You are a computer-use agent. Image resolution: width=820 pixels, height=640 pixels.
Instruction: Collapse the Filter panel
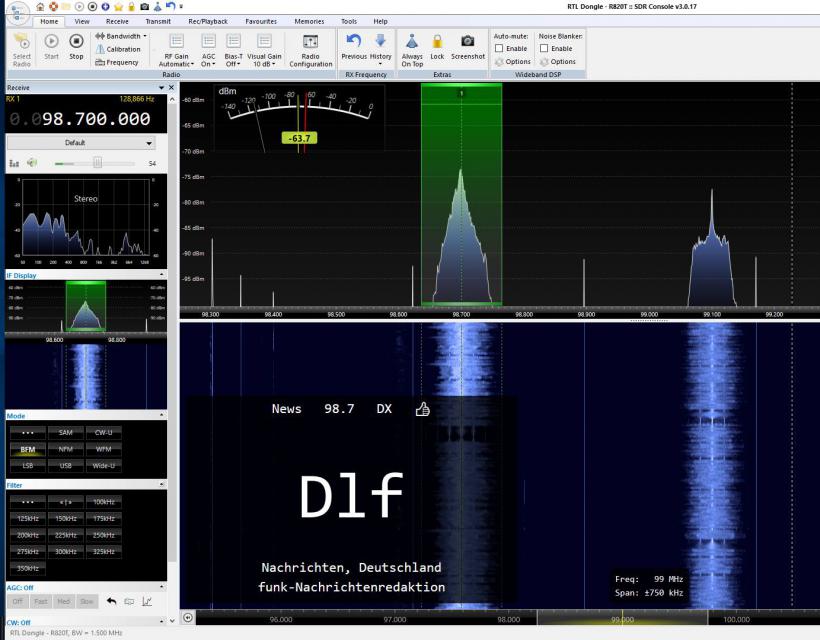161,485
